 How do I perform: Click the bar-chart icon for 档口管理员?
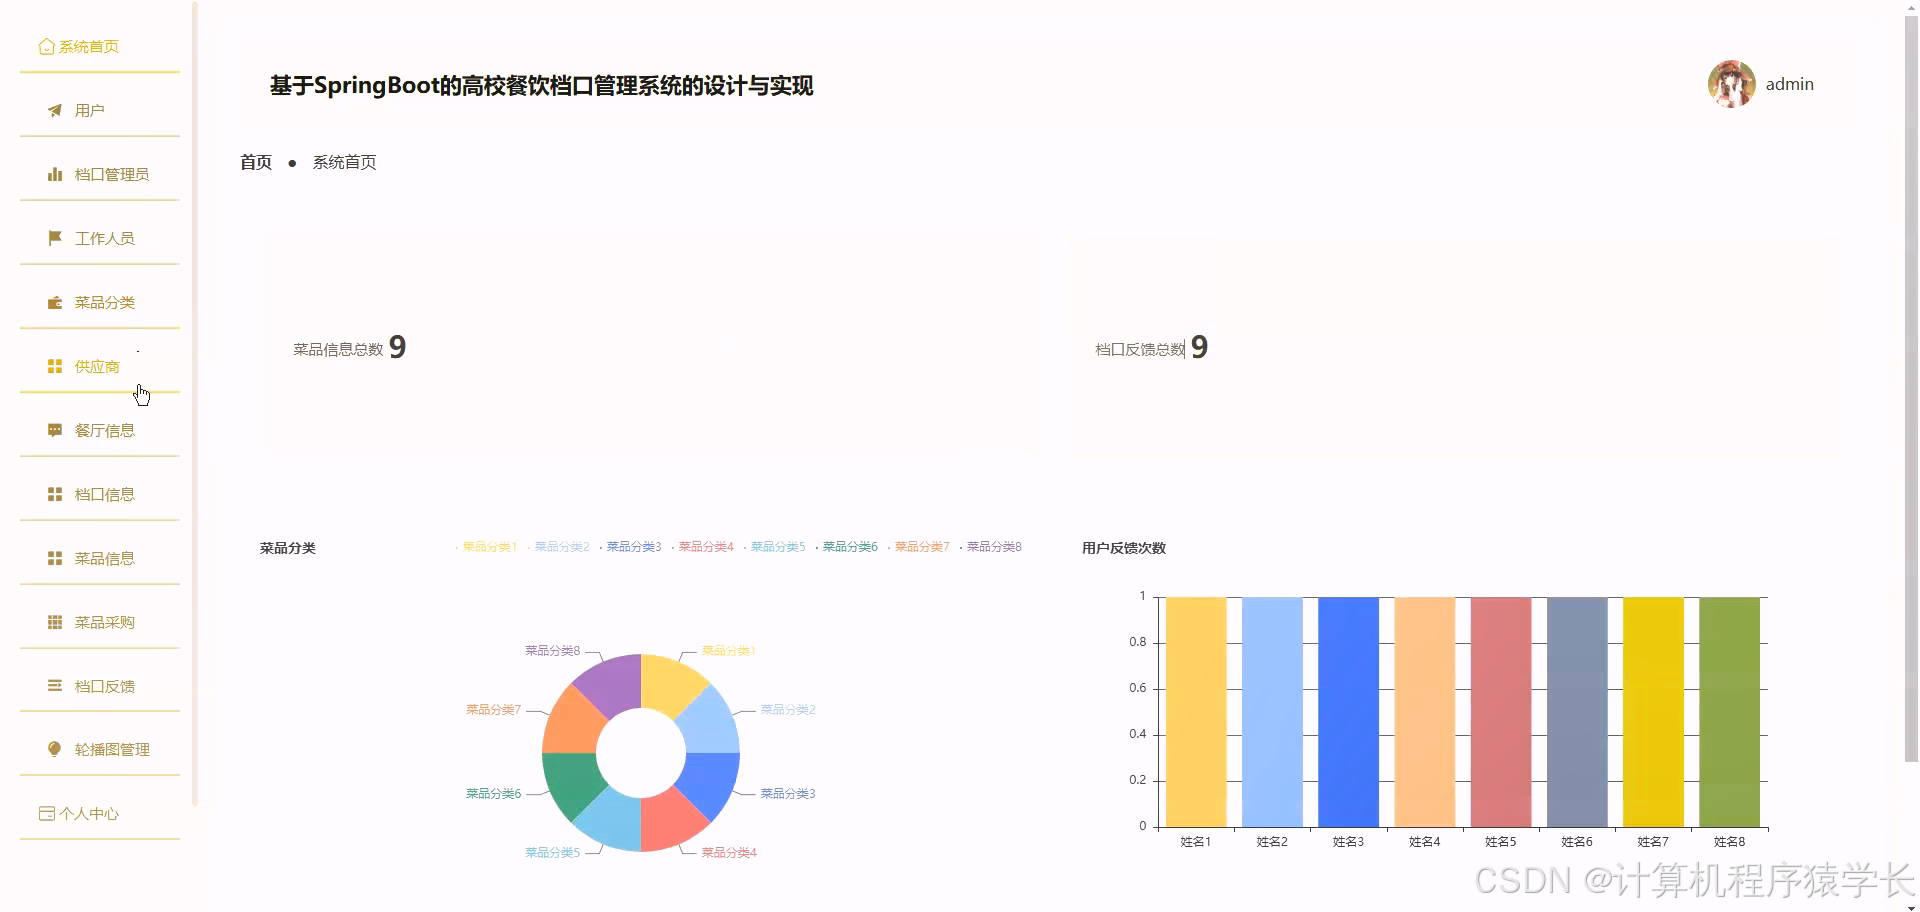(x=54, y=173)
